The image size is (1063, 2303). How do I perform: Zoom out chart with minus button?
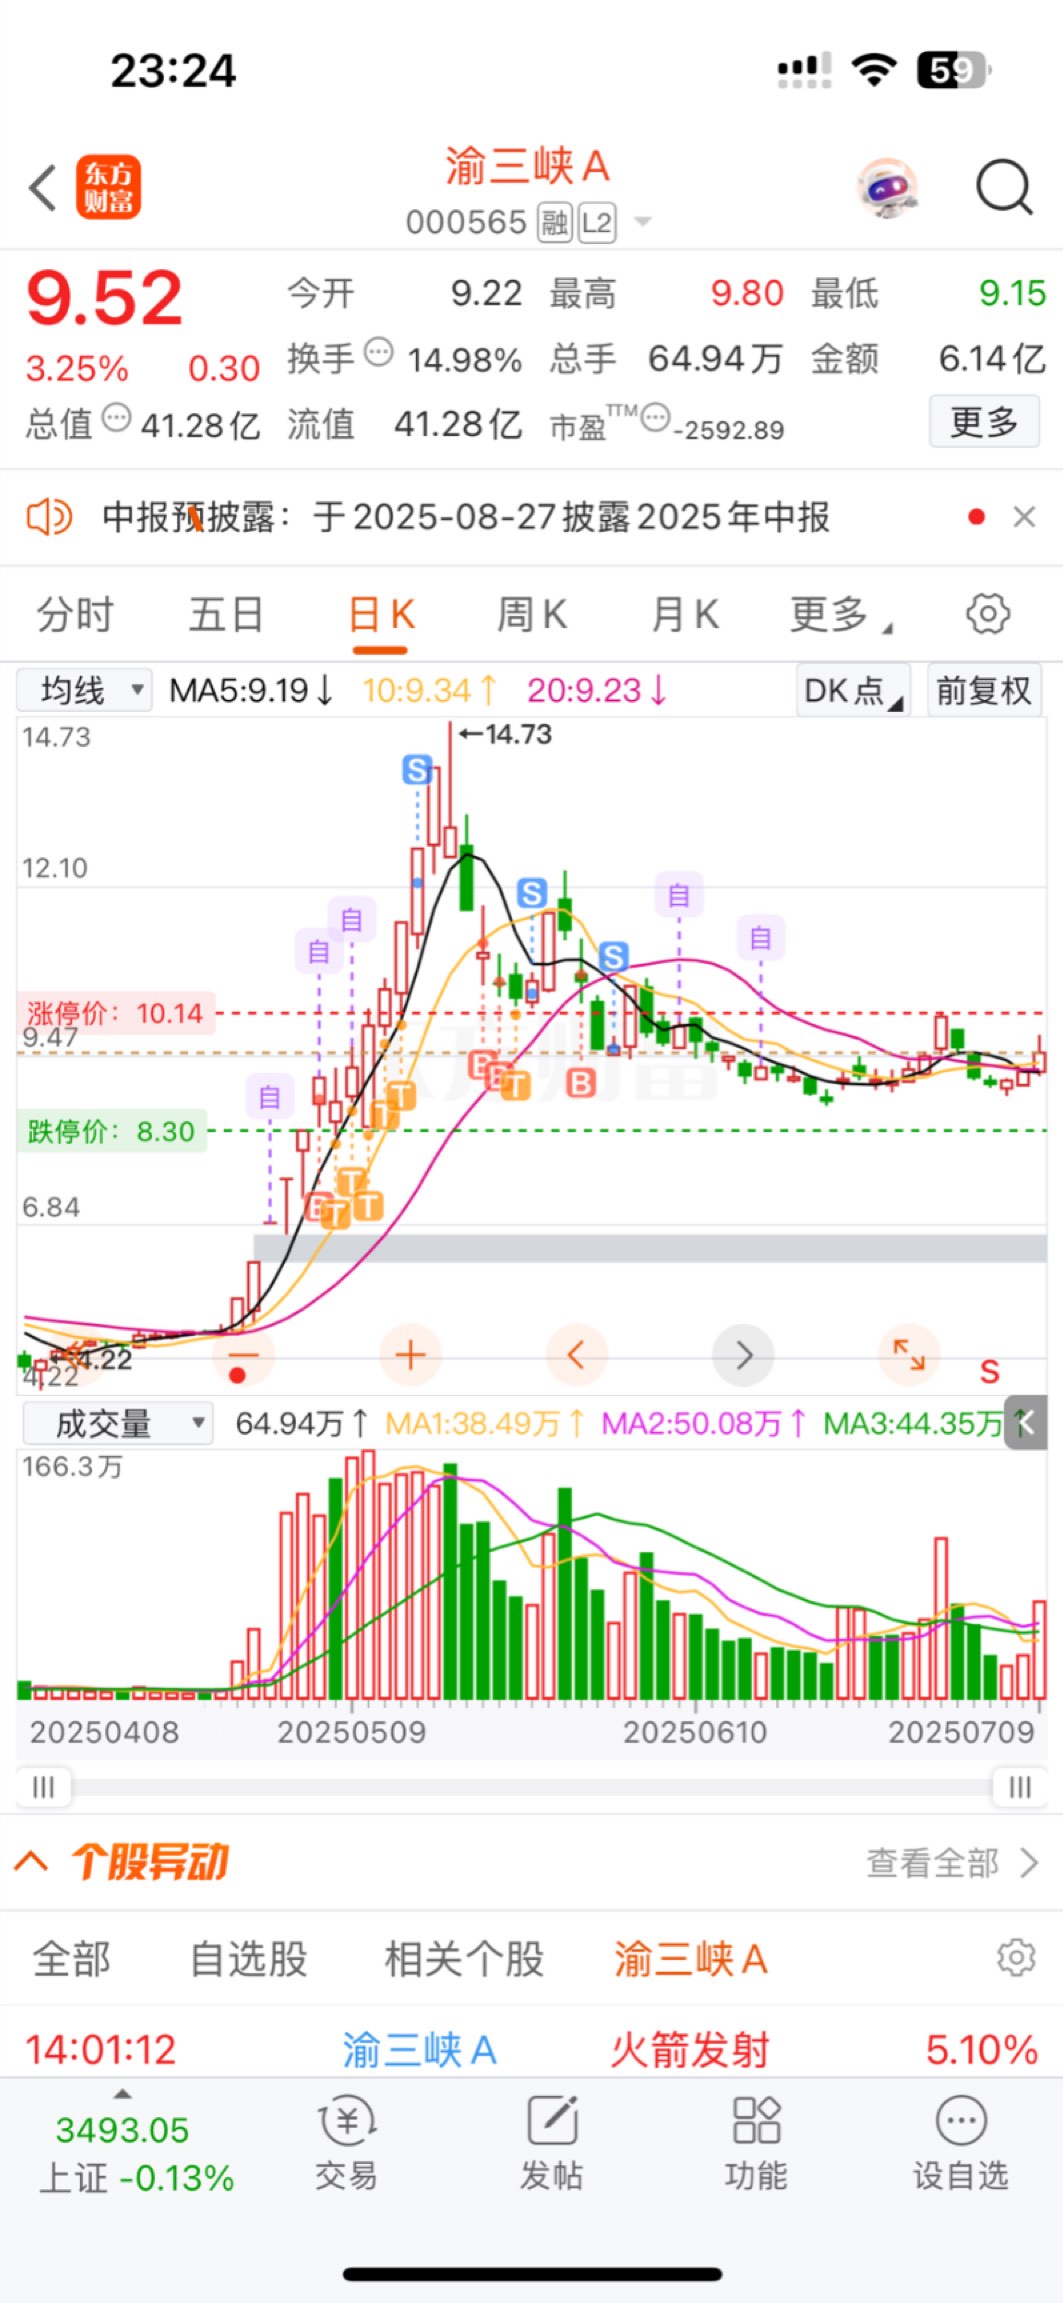243,1355
